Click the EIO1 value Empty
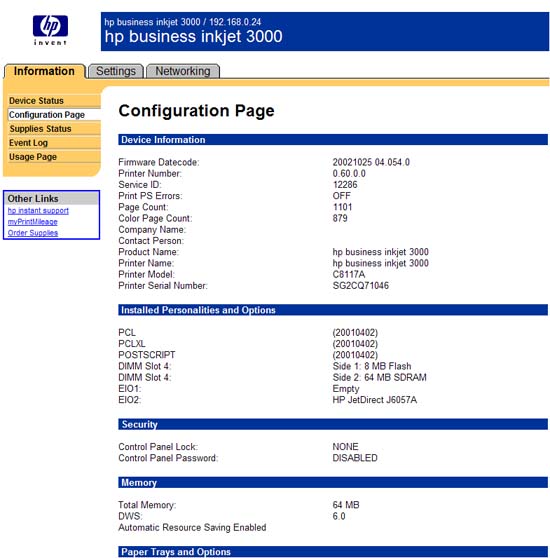 pos(346,389)
